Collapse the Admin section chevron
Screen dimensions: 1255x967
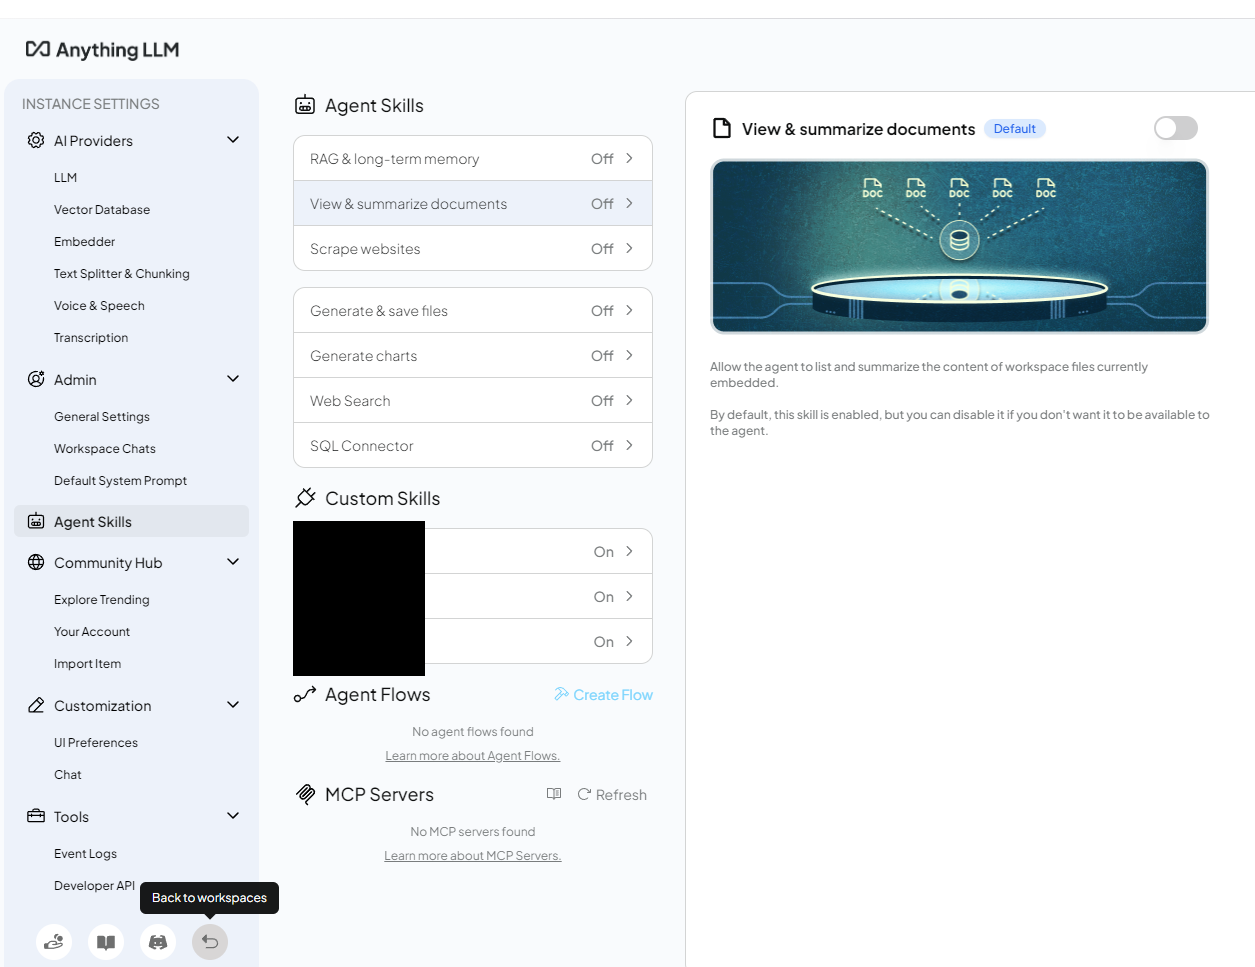(233, 379)
